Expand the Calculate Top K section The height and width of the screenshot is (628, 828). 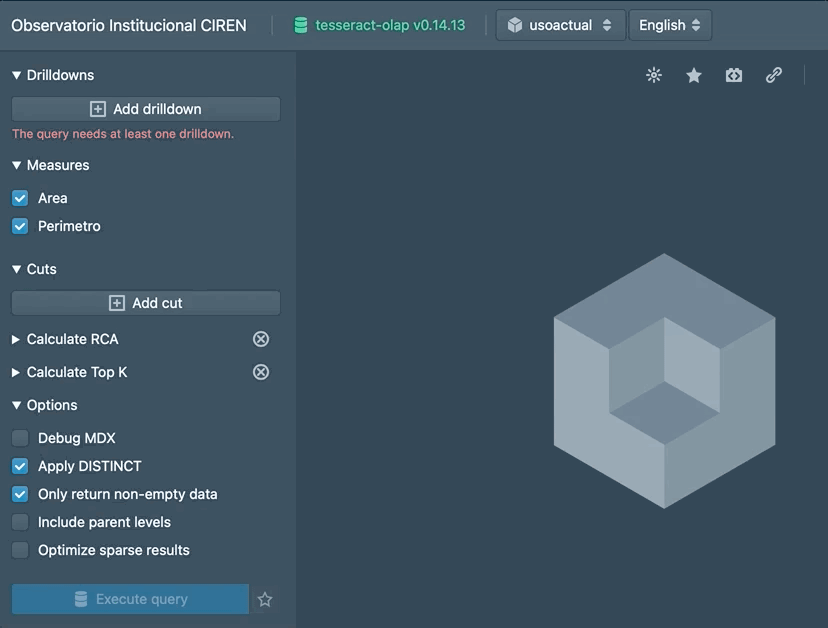[70, 372]
